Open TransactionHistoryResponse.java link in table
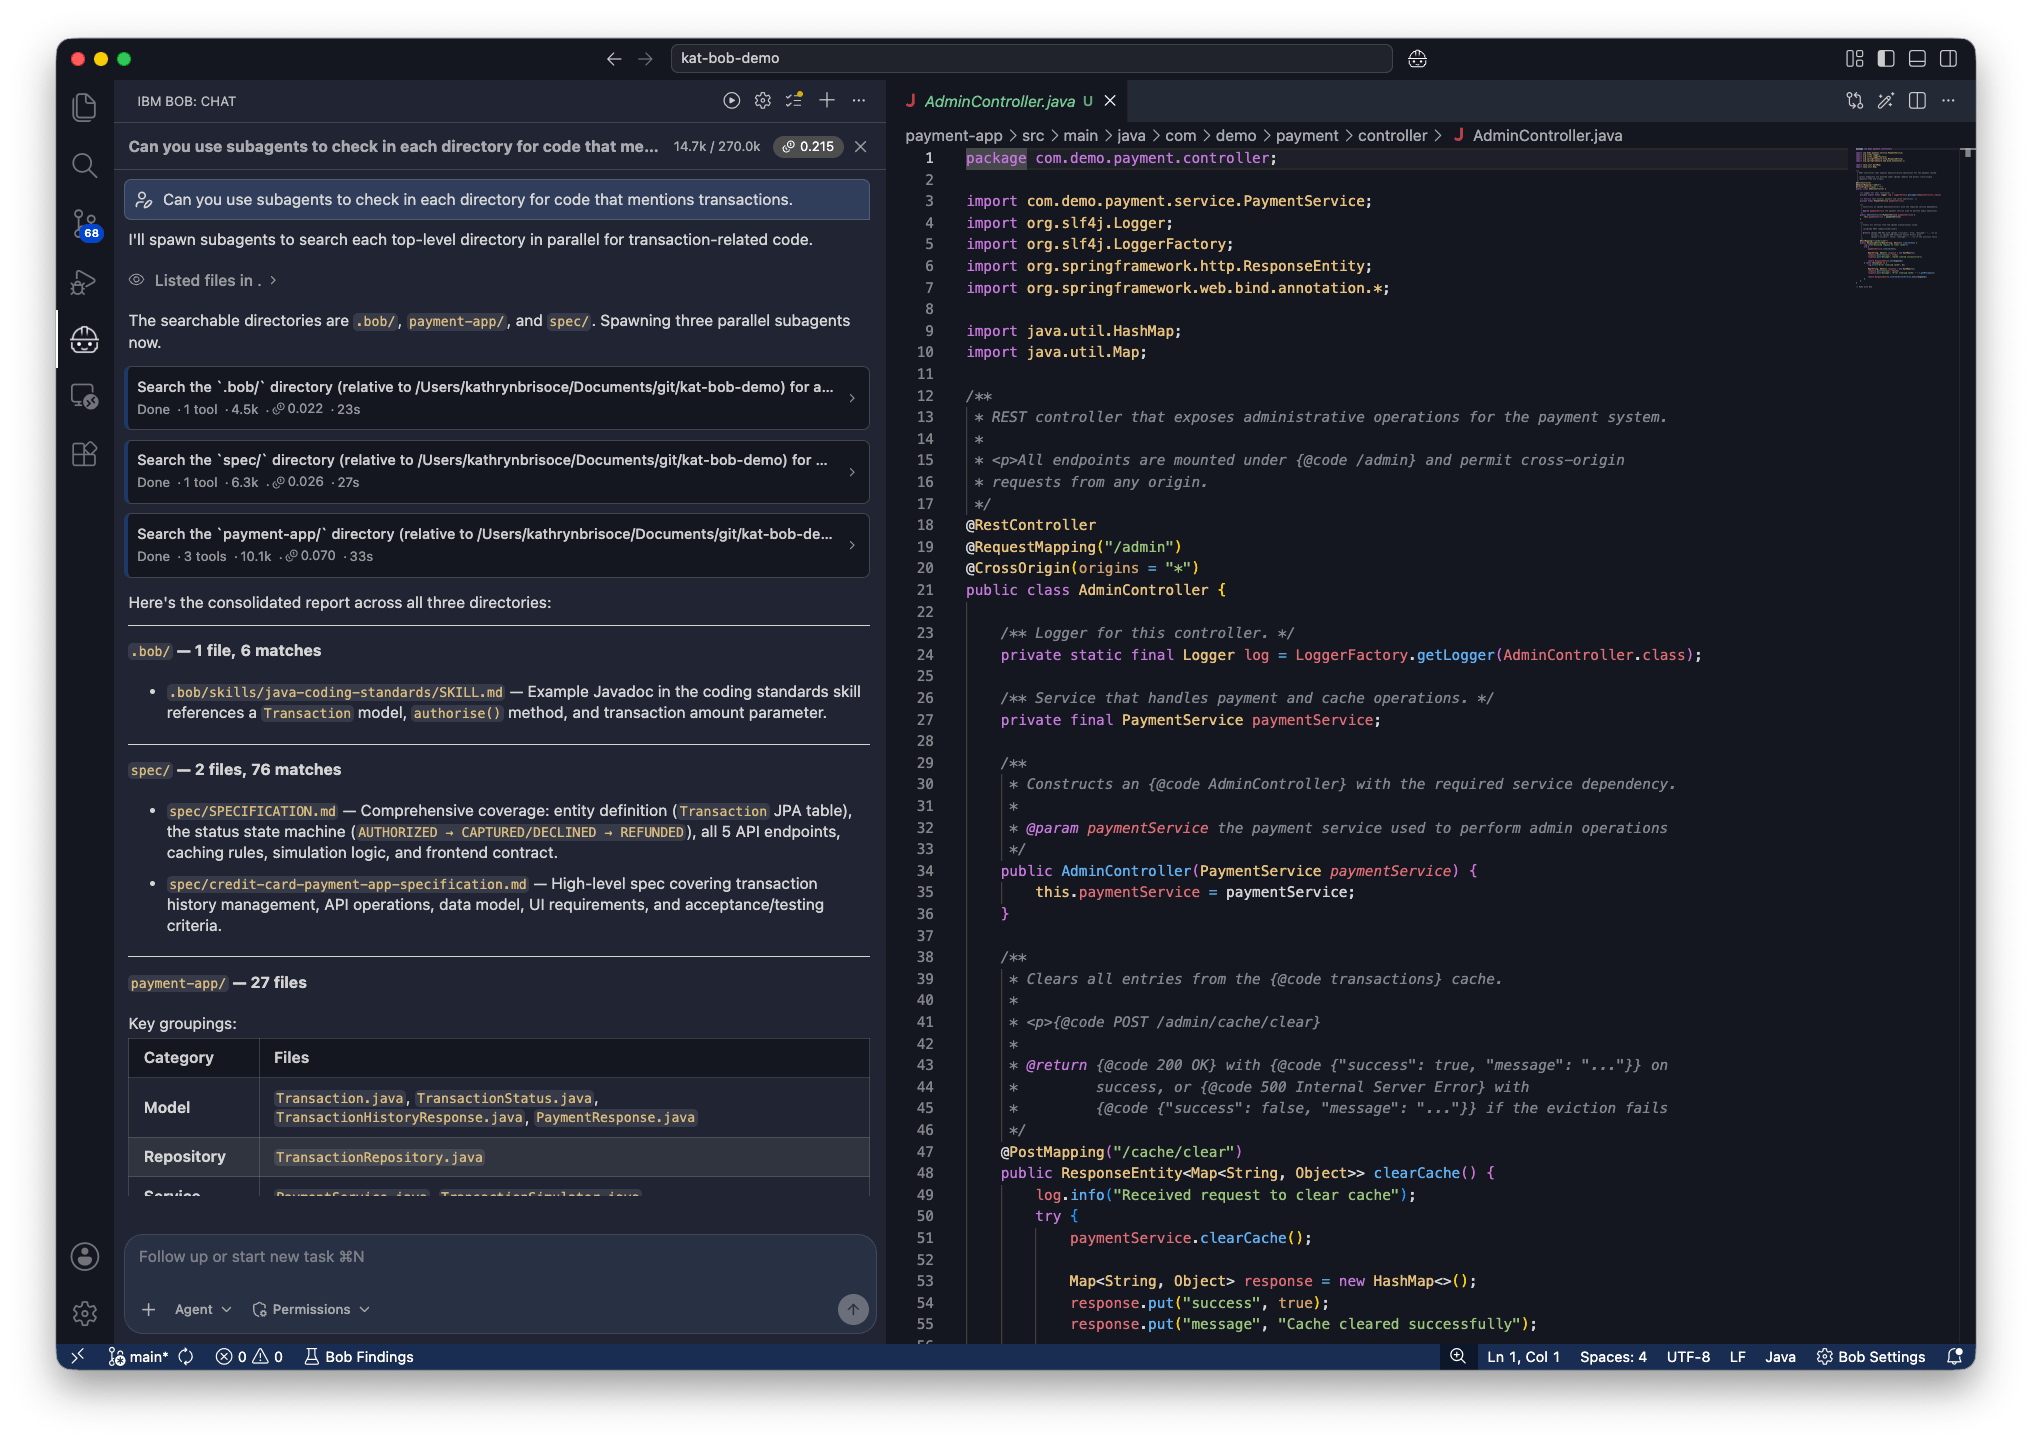2032x1444 pixels. [x=399, y=1117]
